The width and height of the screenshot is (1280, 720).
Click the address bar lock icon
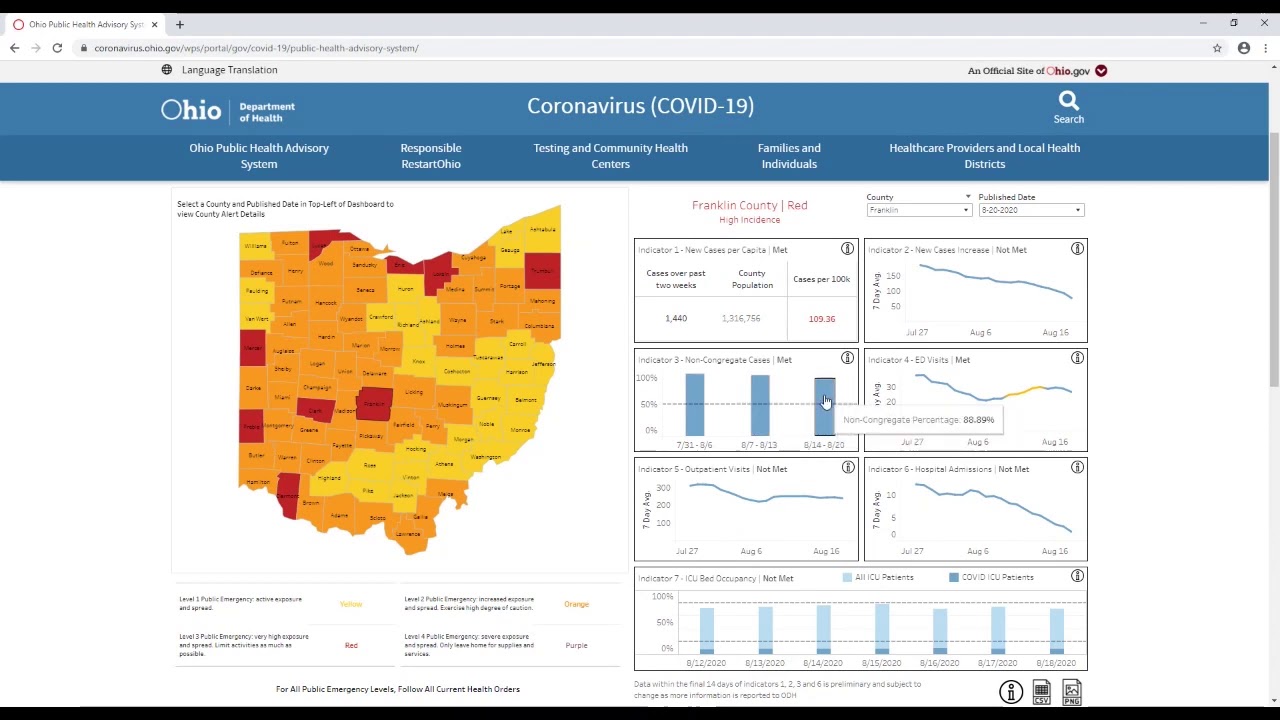point(84,48)
